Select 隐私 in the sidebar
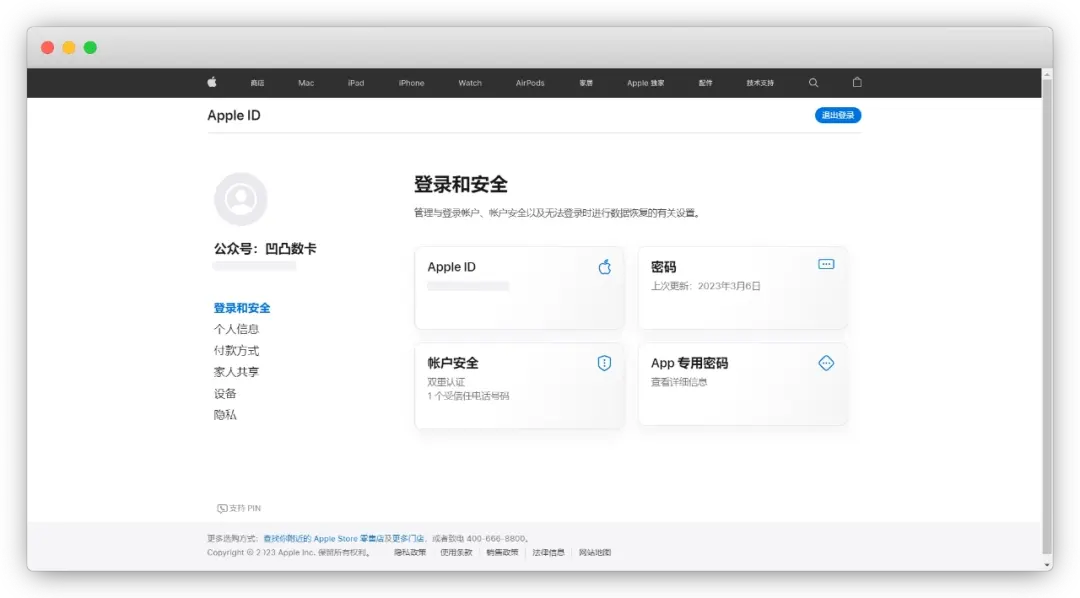1080x598 pixels. click(225, 415)
